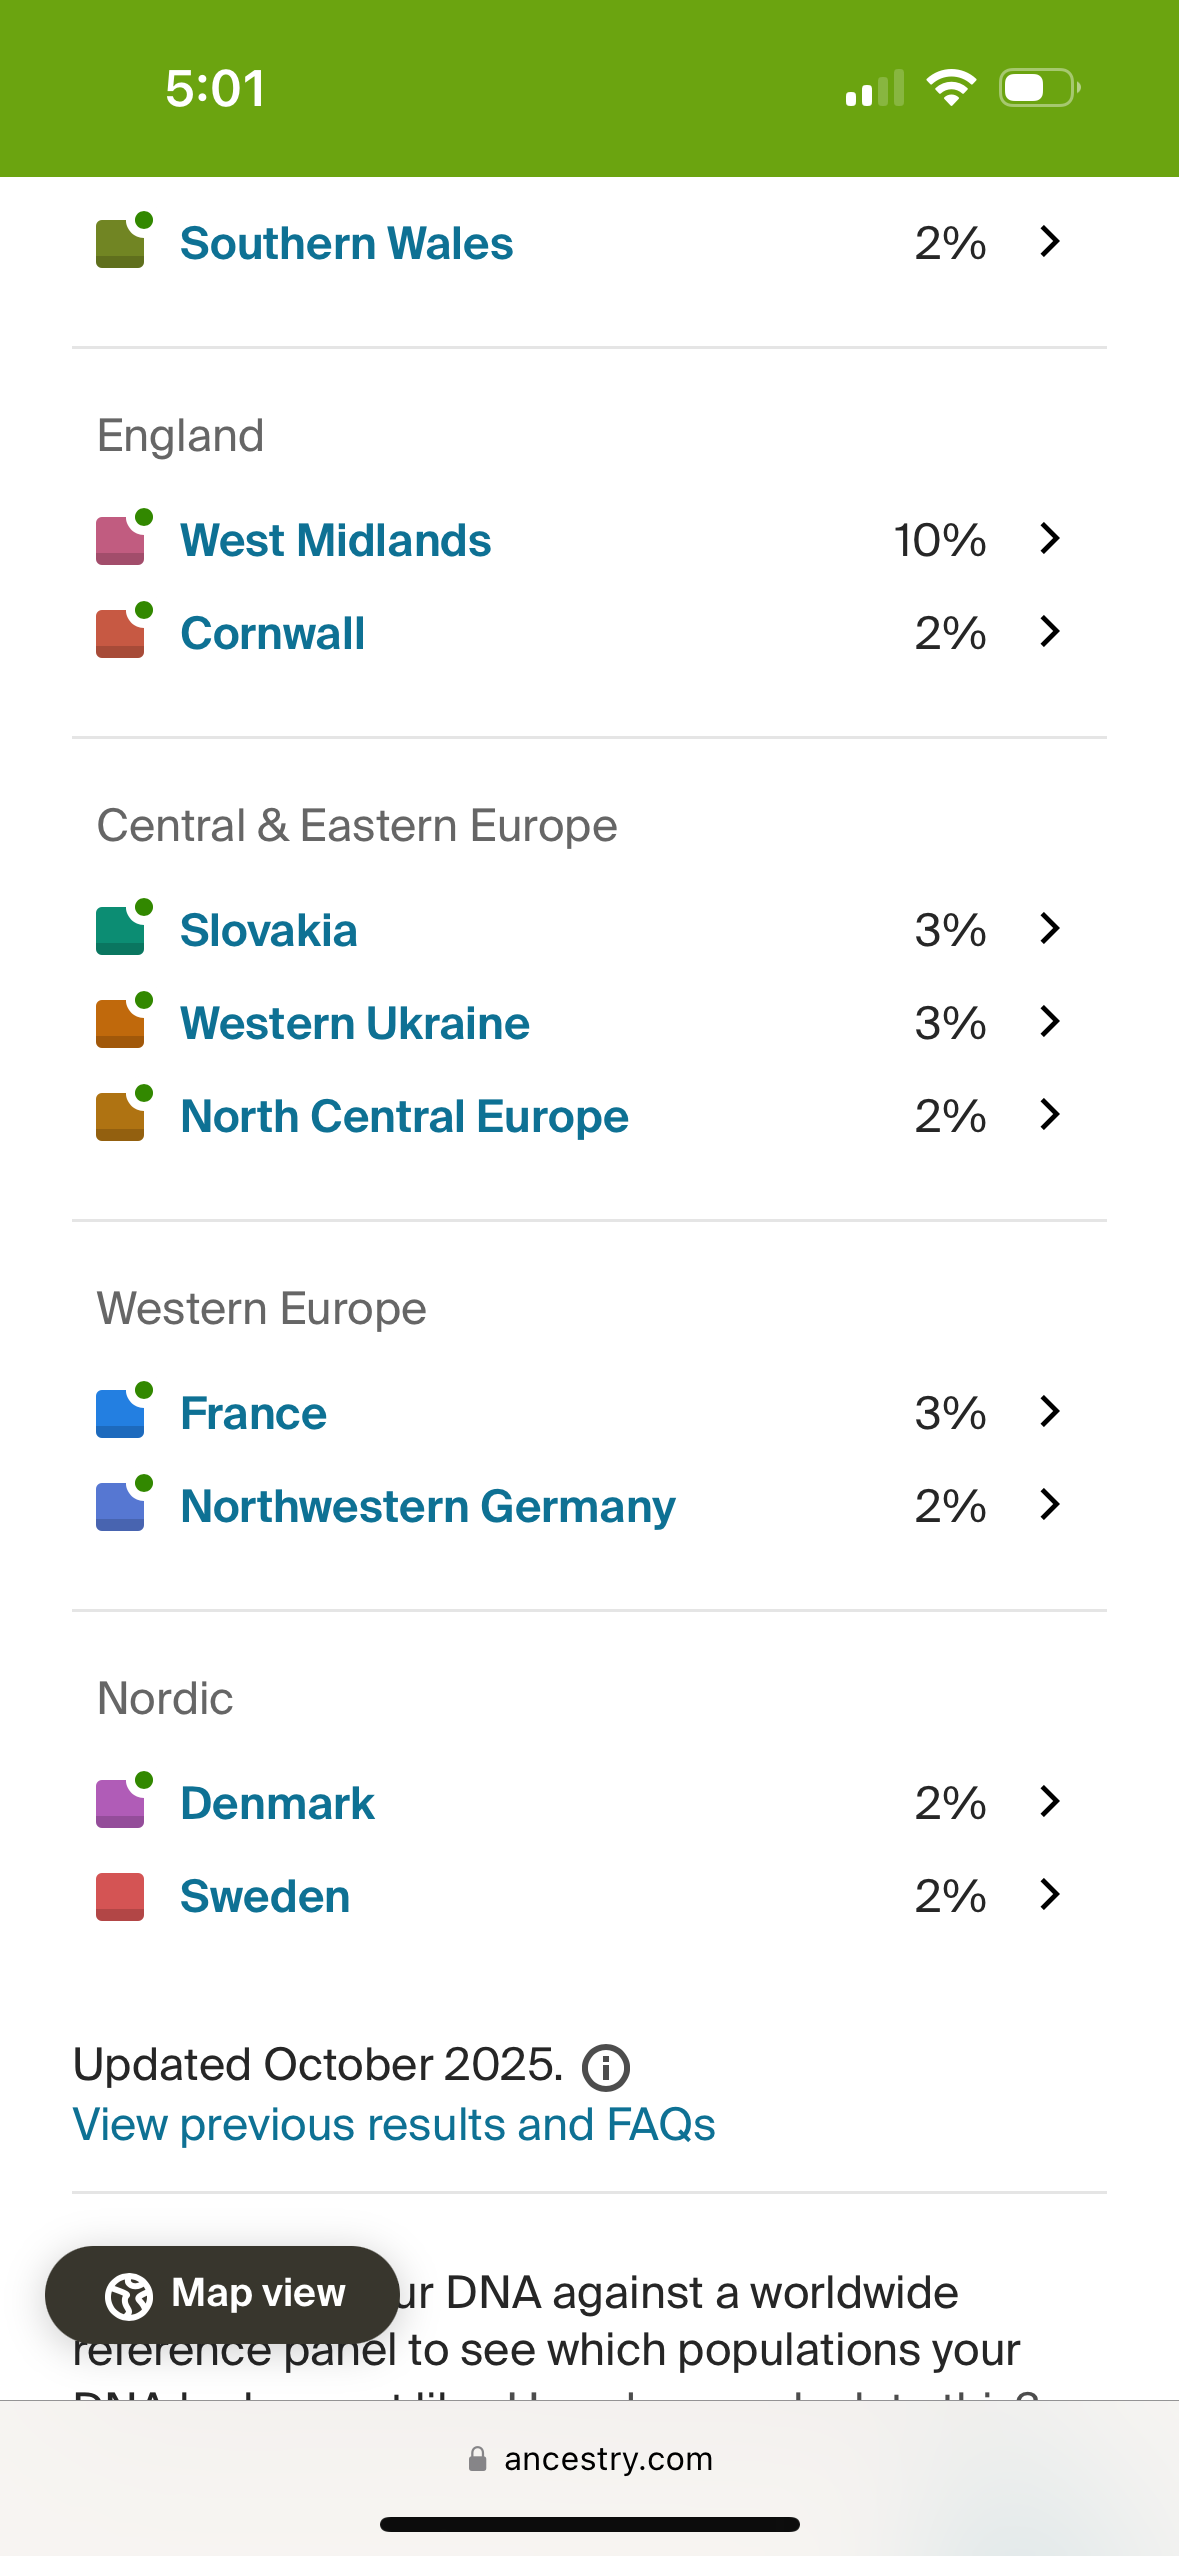Expand the Northwestern Germany chevron arrow
Image resolution: width=1179 pixels, height=2556 pixels.
click(1049, 1505)
